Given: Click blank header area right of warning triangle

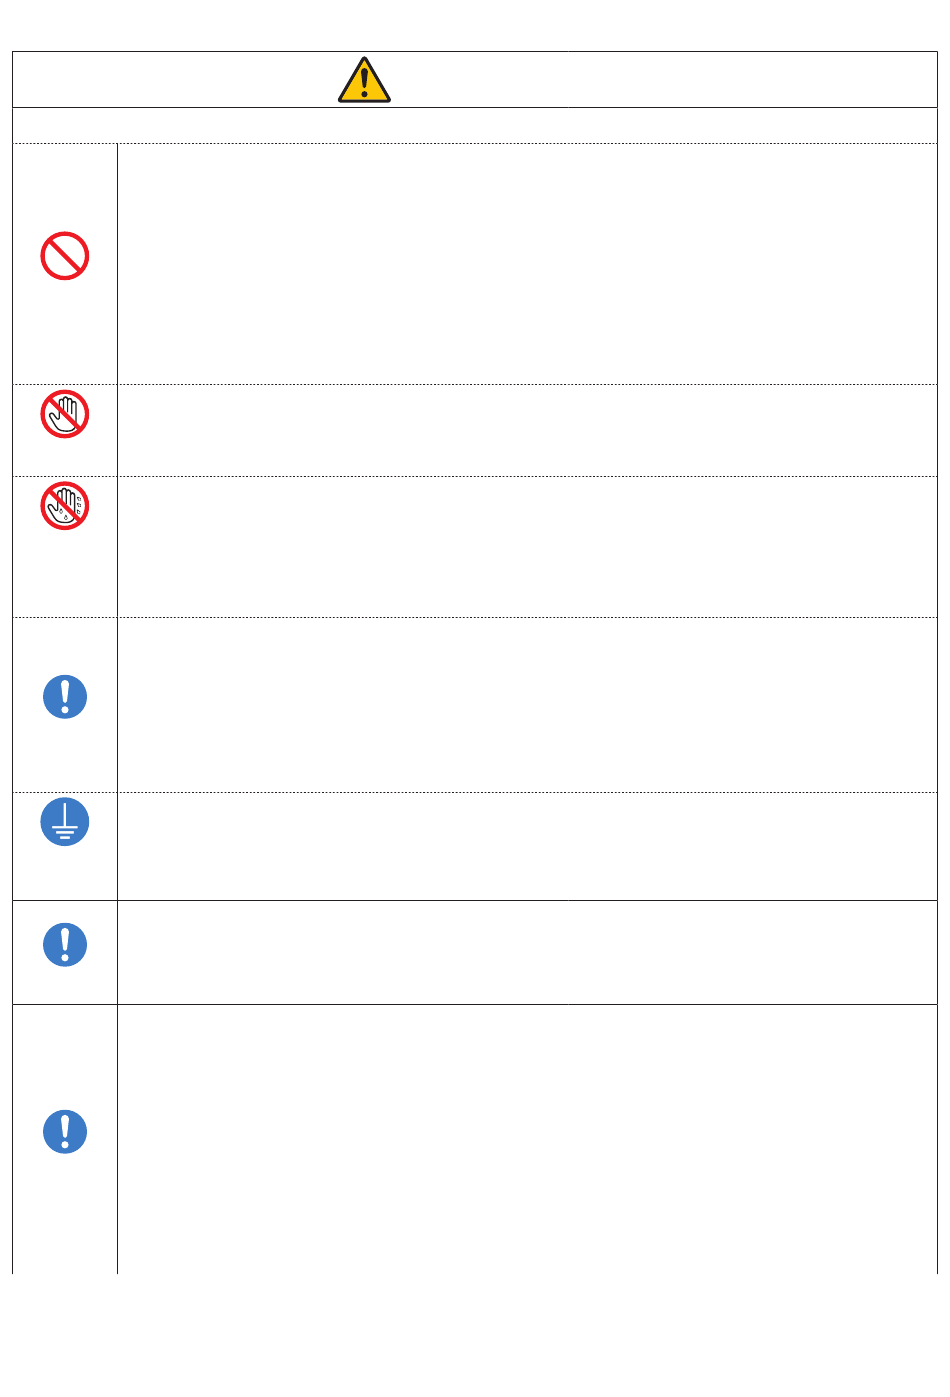Looking at the screenshot, I should point(664,80).
